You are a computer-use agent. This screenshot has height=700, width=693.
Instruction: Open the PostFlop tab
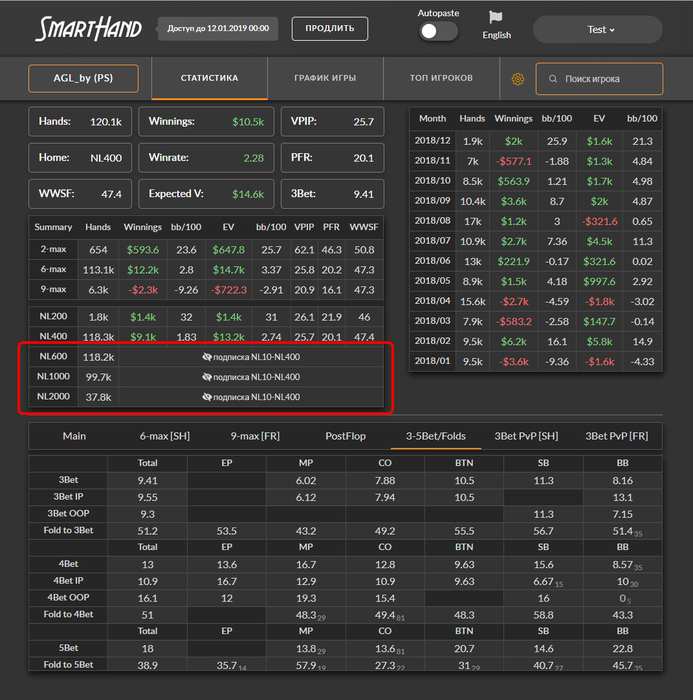pos(346,436)
